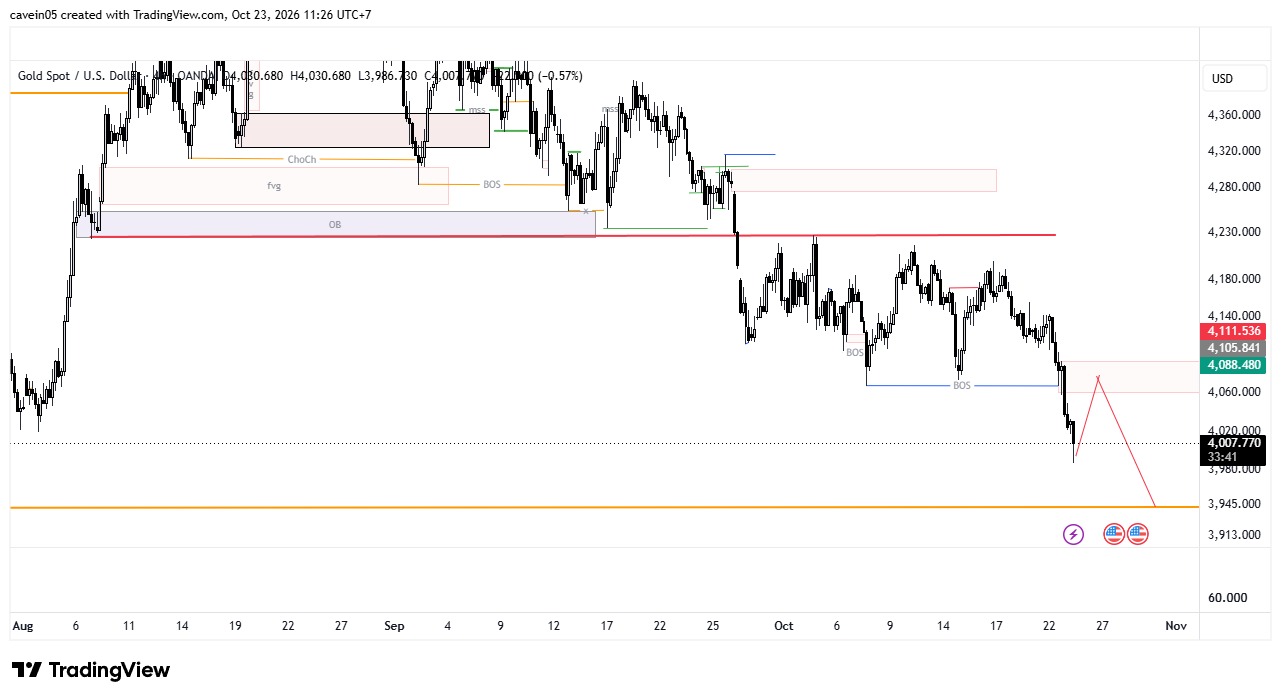The width and height of the screenshot is (1281, 700).
Task: Click the red 4,111.536 price tag
Action: click(1235, 331)
